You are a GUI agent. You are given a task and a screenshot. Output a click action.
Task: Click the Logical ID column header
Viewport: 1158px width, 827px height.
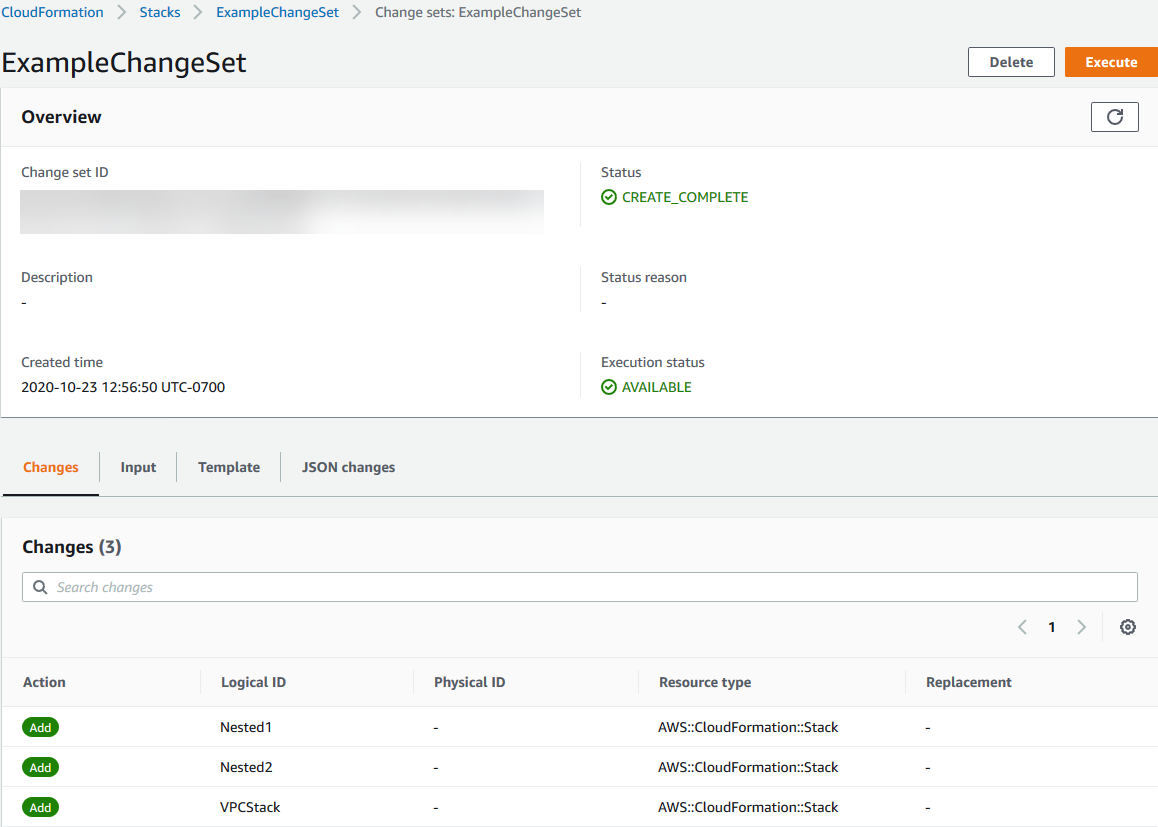(x=253, y=682)
